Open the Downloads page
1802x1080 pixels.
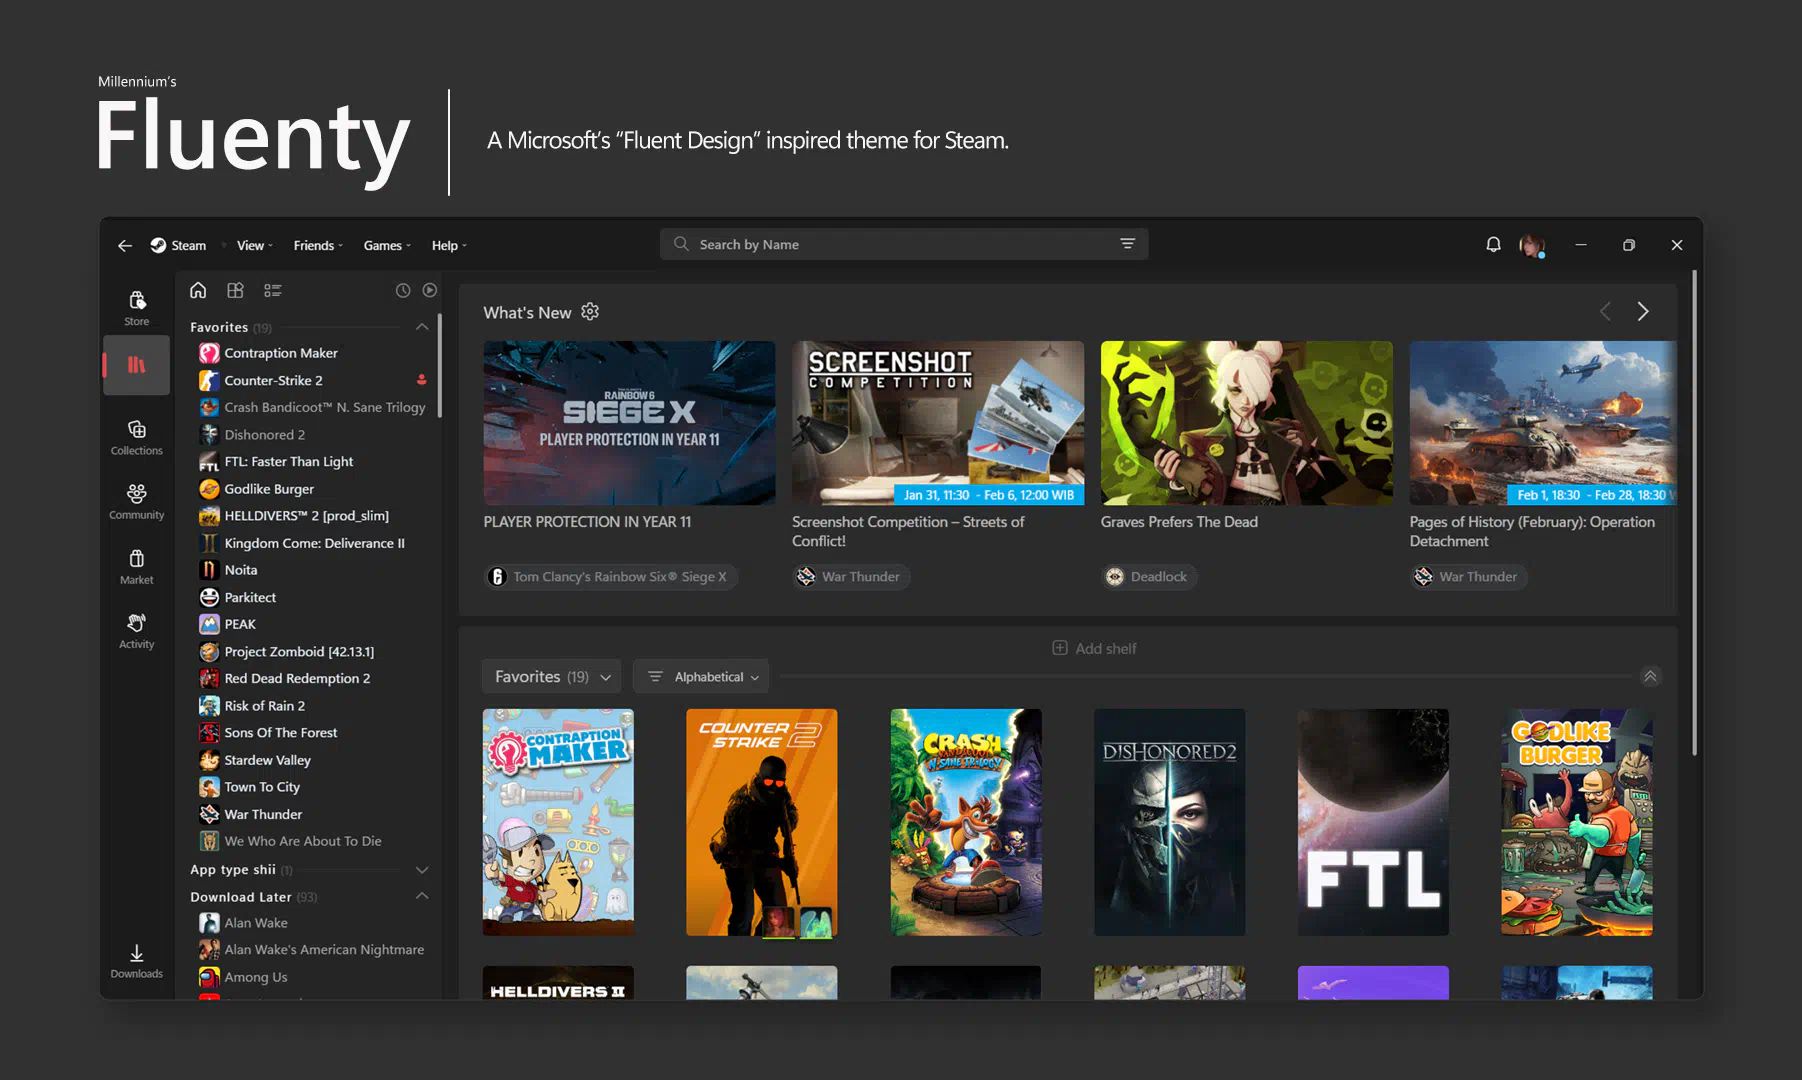137,960
